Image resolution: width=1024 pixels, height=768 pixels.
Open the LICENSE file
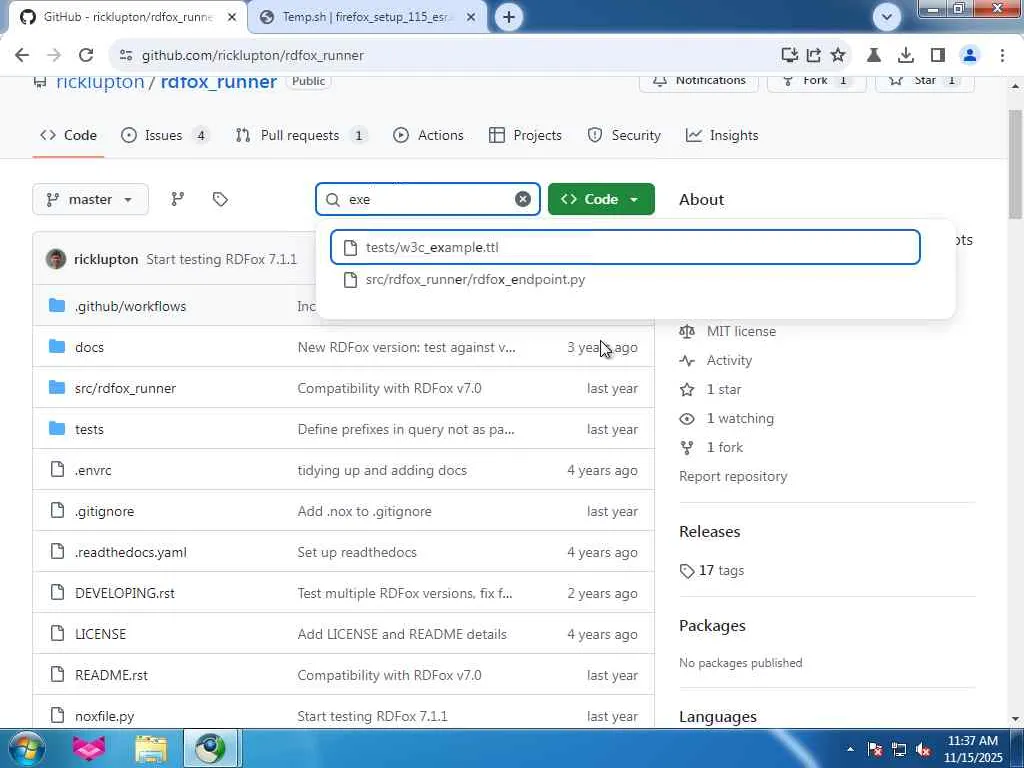pos(101,634)
